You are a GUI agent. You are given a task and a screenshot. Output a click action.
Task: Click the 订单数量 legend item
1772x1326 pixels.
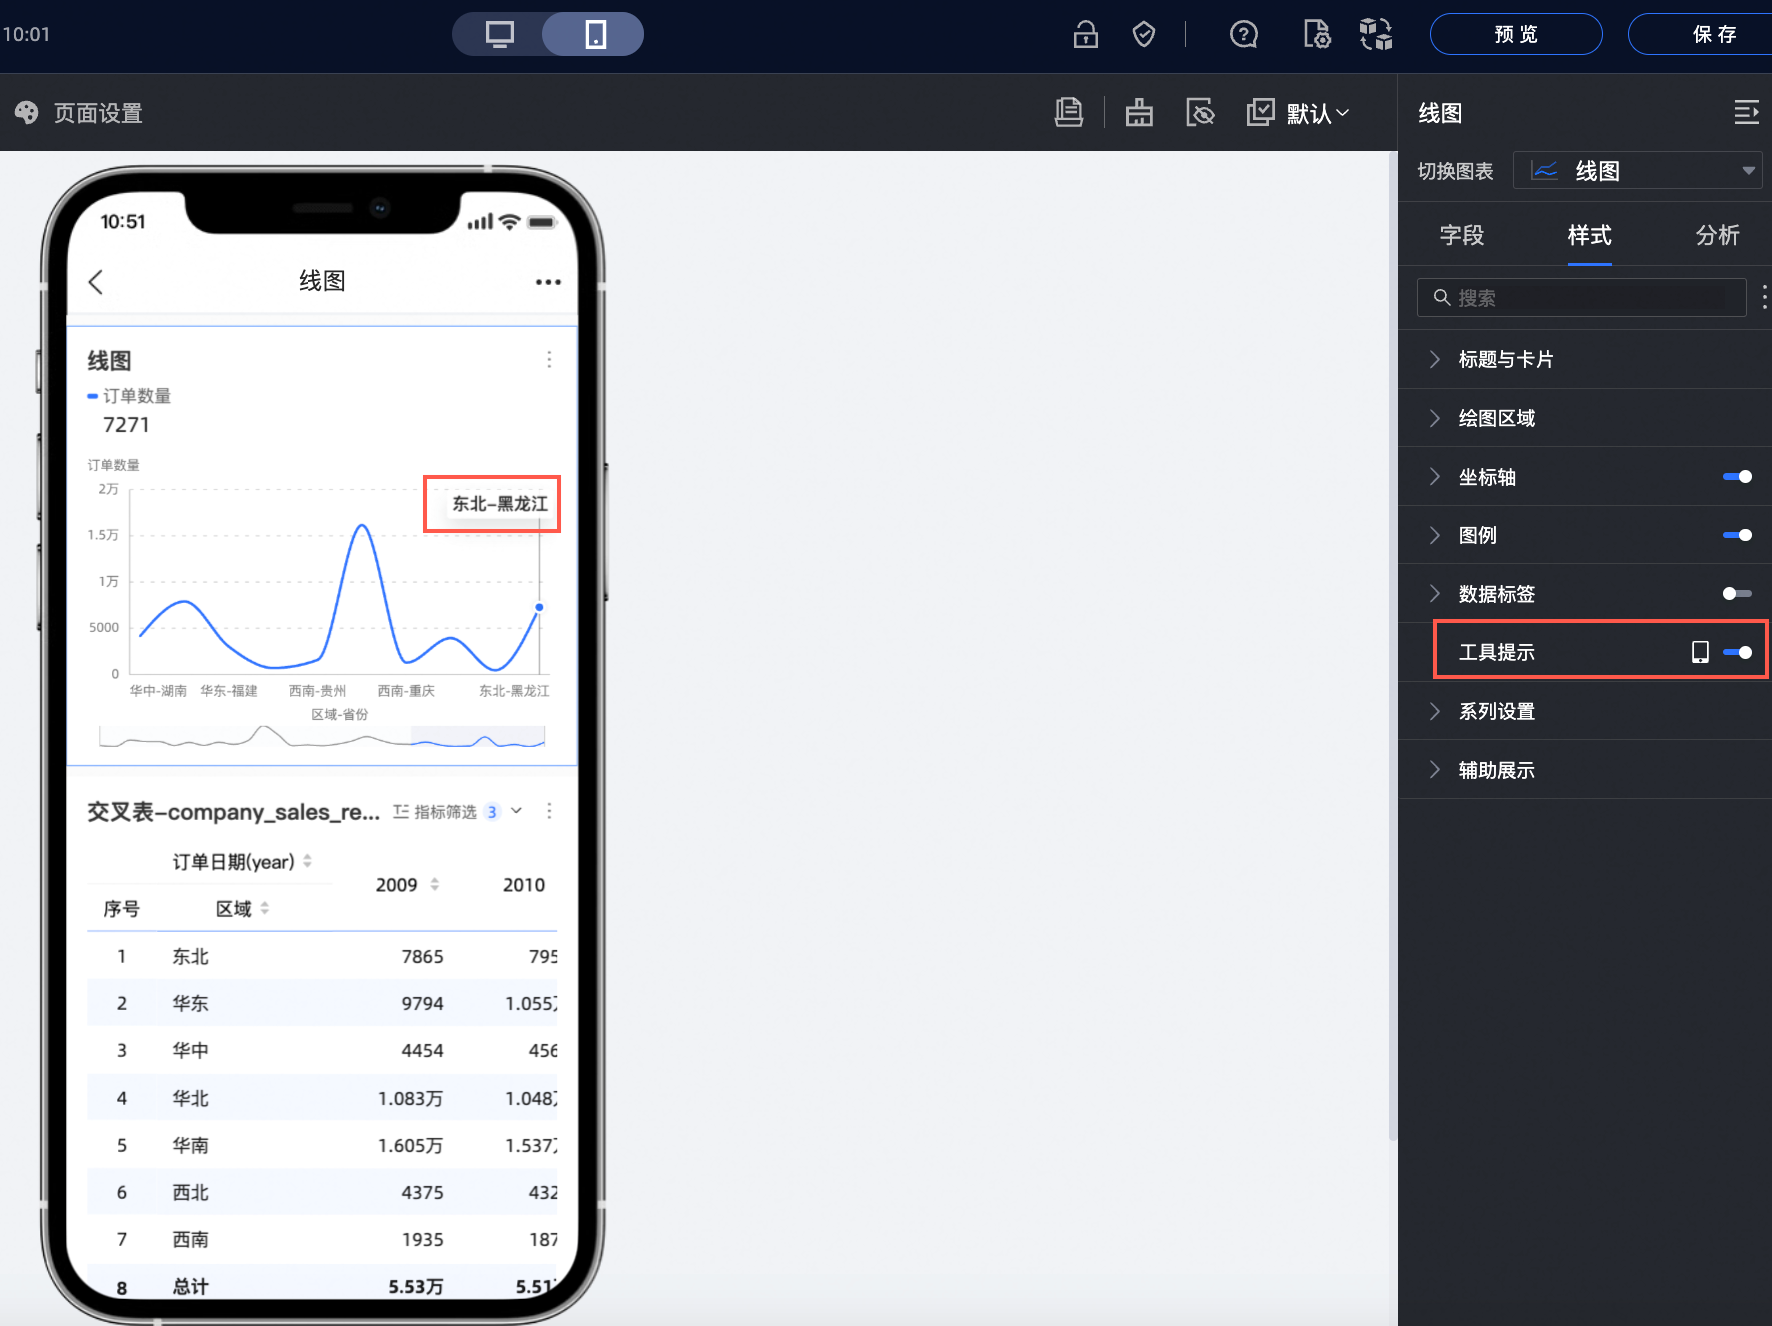coord(129,395)
